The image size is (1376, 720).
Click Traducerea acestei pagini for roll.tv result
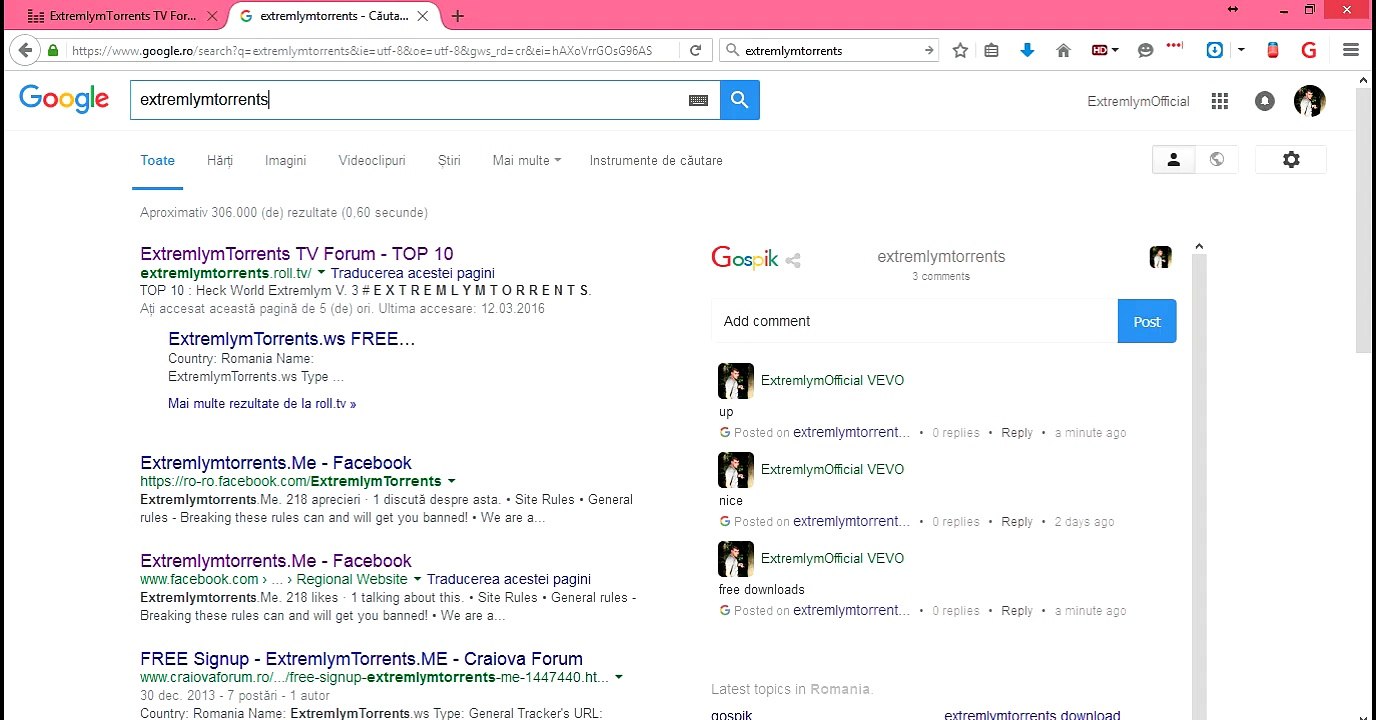413,273
